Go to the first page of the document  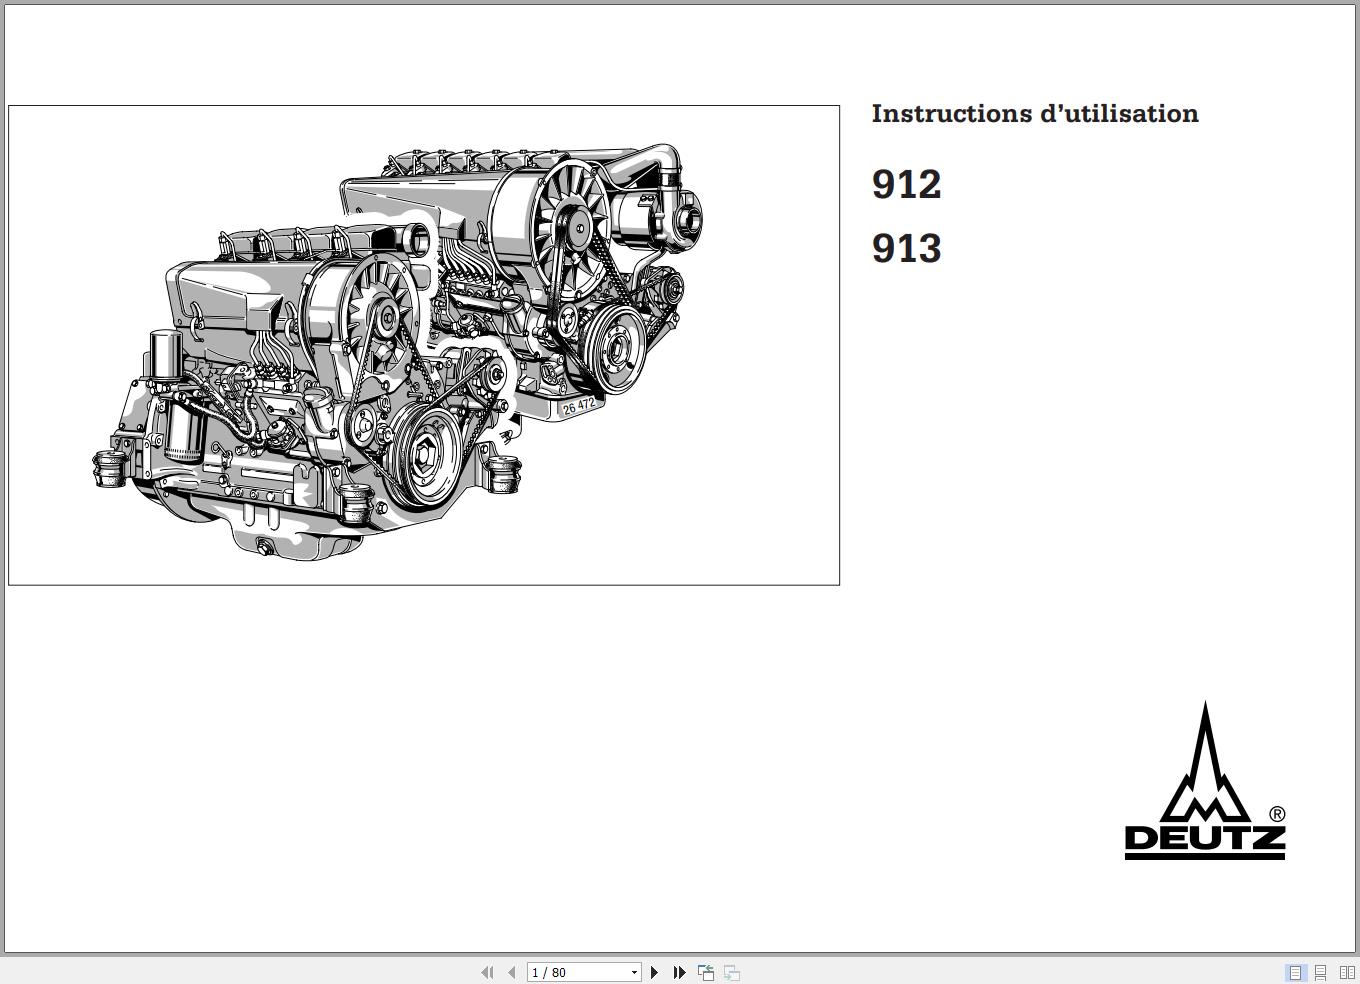487,972
